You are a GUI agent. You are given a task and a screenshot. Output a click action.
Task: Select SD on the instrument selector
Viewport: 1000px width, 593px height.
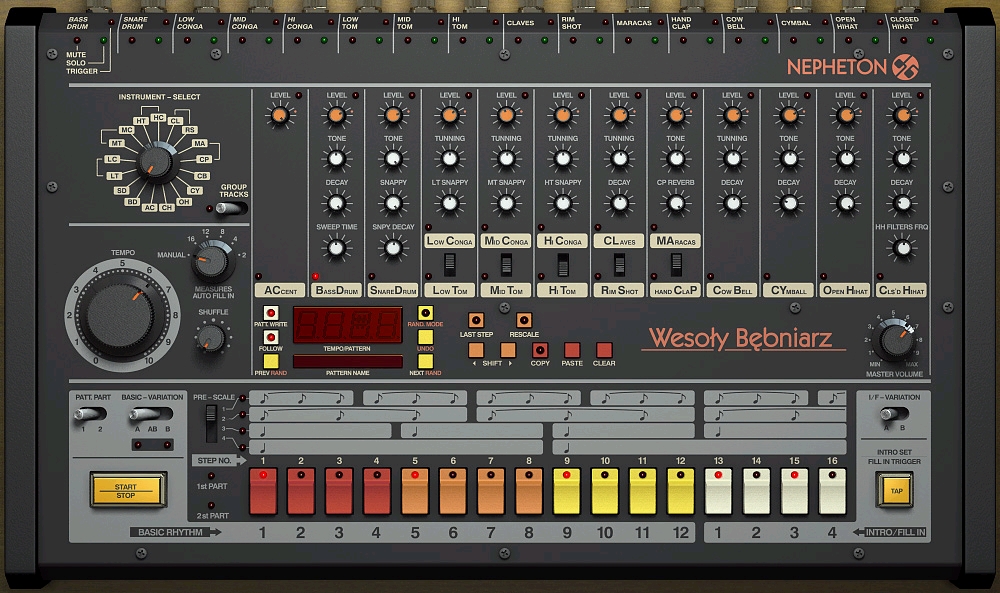121,190
